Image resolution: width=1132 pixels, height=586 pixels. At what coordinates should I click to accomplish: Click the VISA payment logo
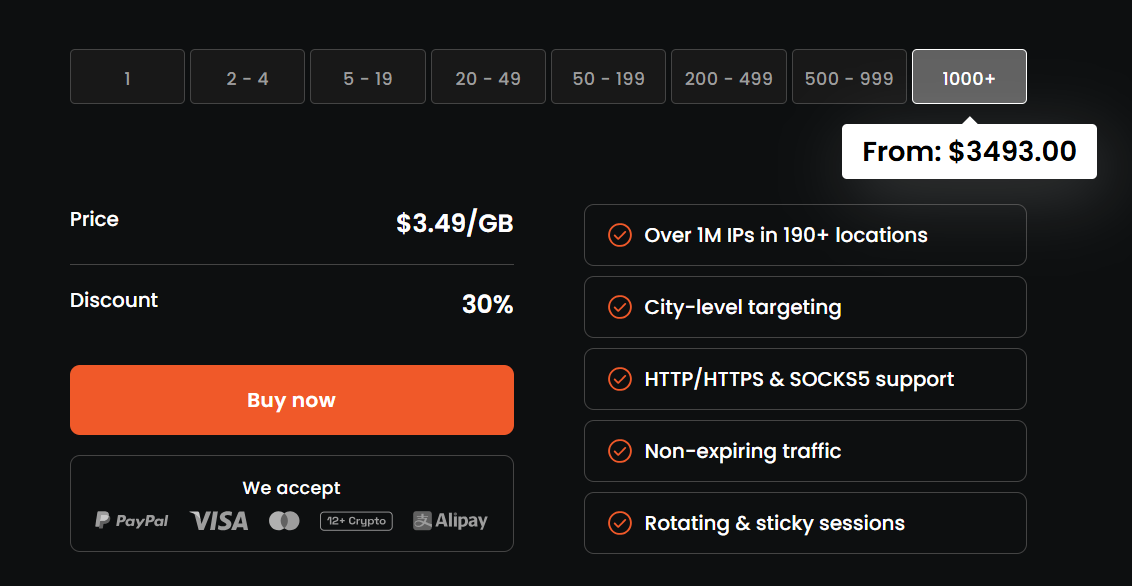tap(219, 520)
